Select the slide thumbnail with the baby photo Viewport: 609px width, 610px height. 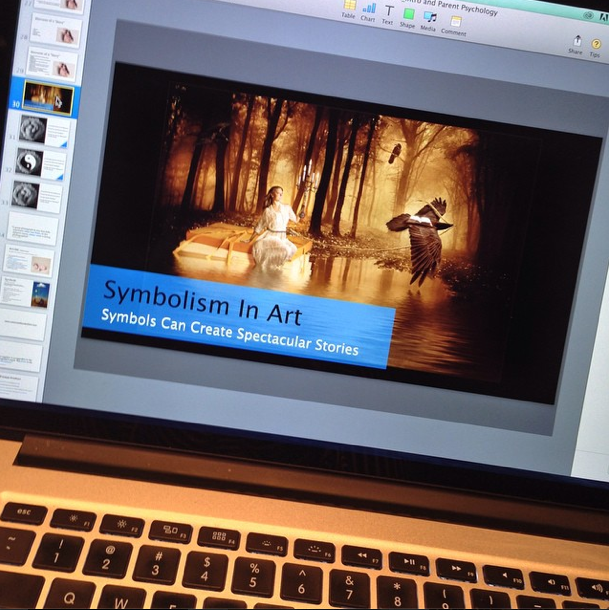coord(29,261)
